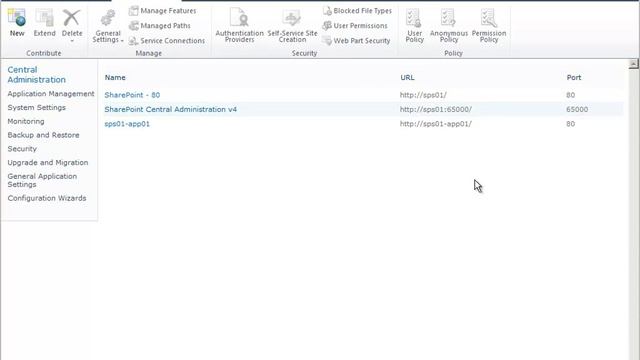Click the Manage Features label
The height and width of the screenshot is (360, 640).
(x=168, y=11)
